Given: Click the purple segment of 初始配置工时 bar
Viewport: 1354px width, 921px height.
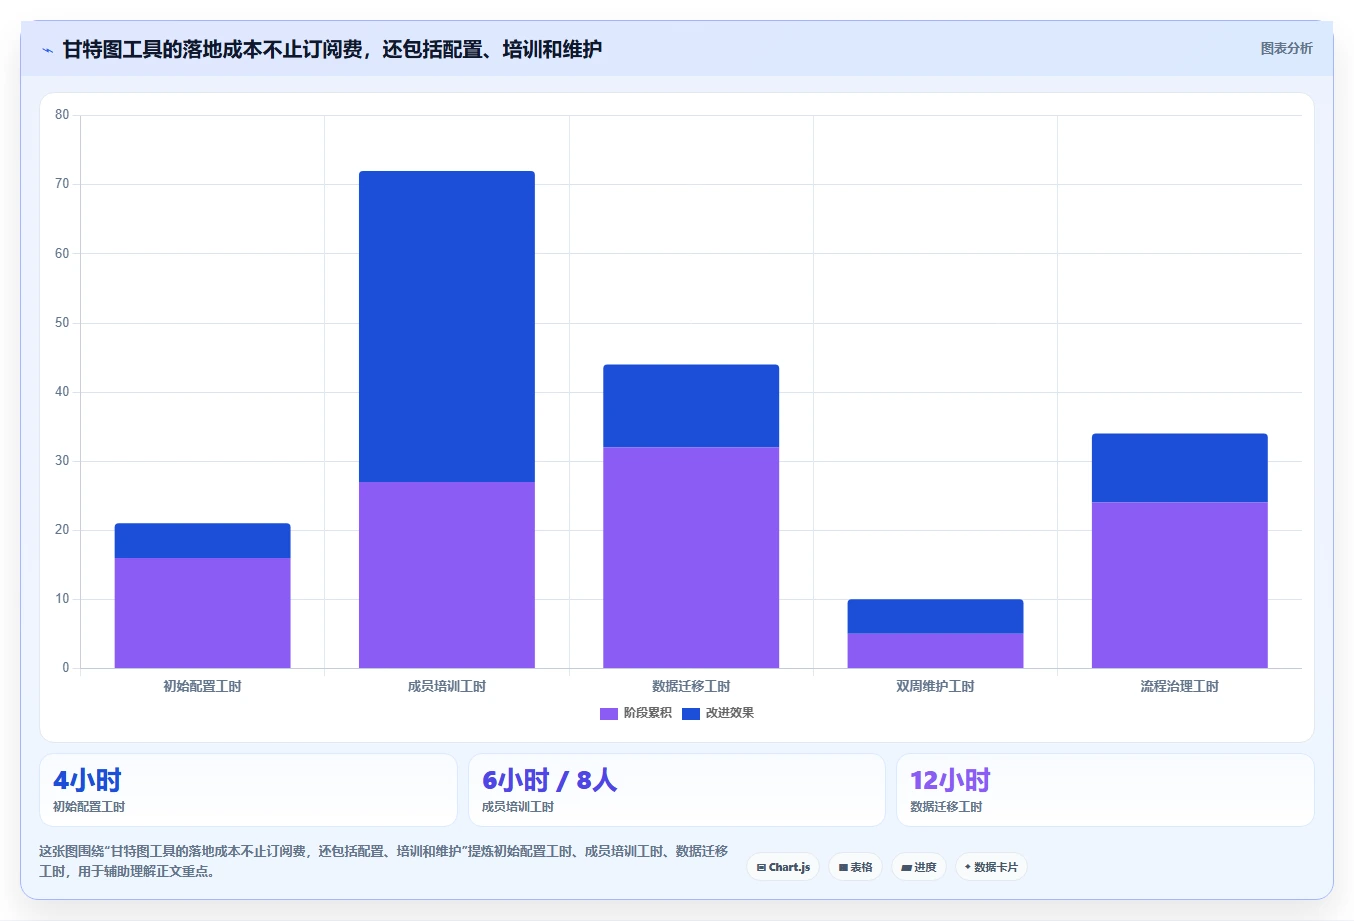Looking at the screenshot, I should coord(203,613).
